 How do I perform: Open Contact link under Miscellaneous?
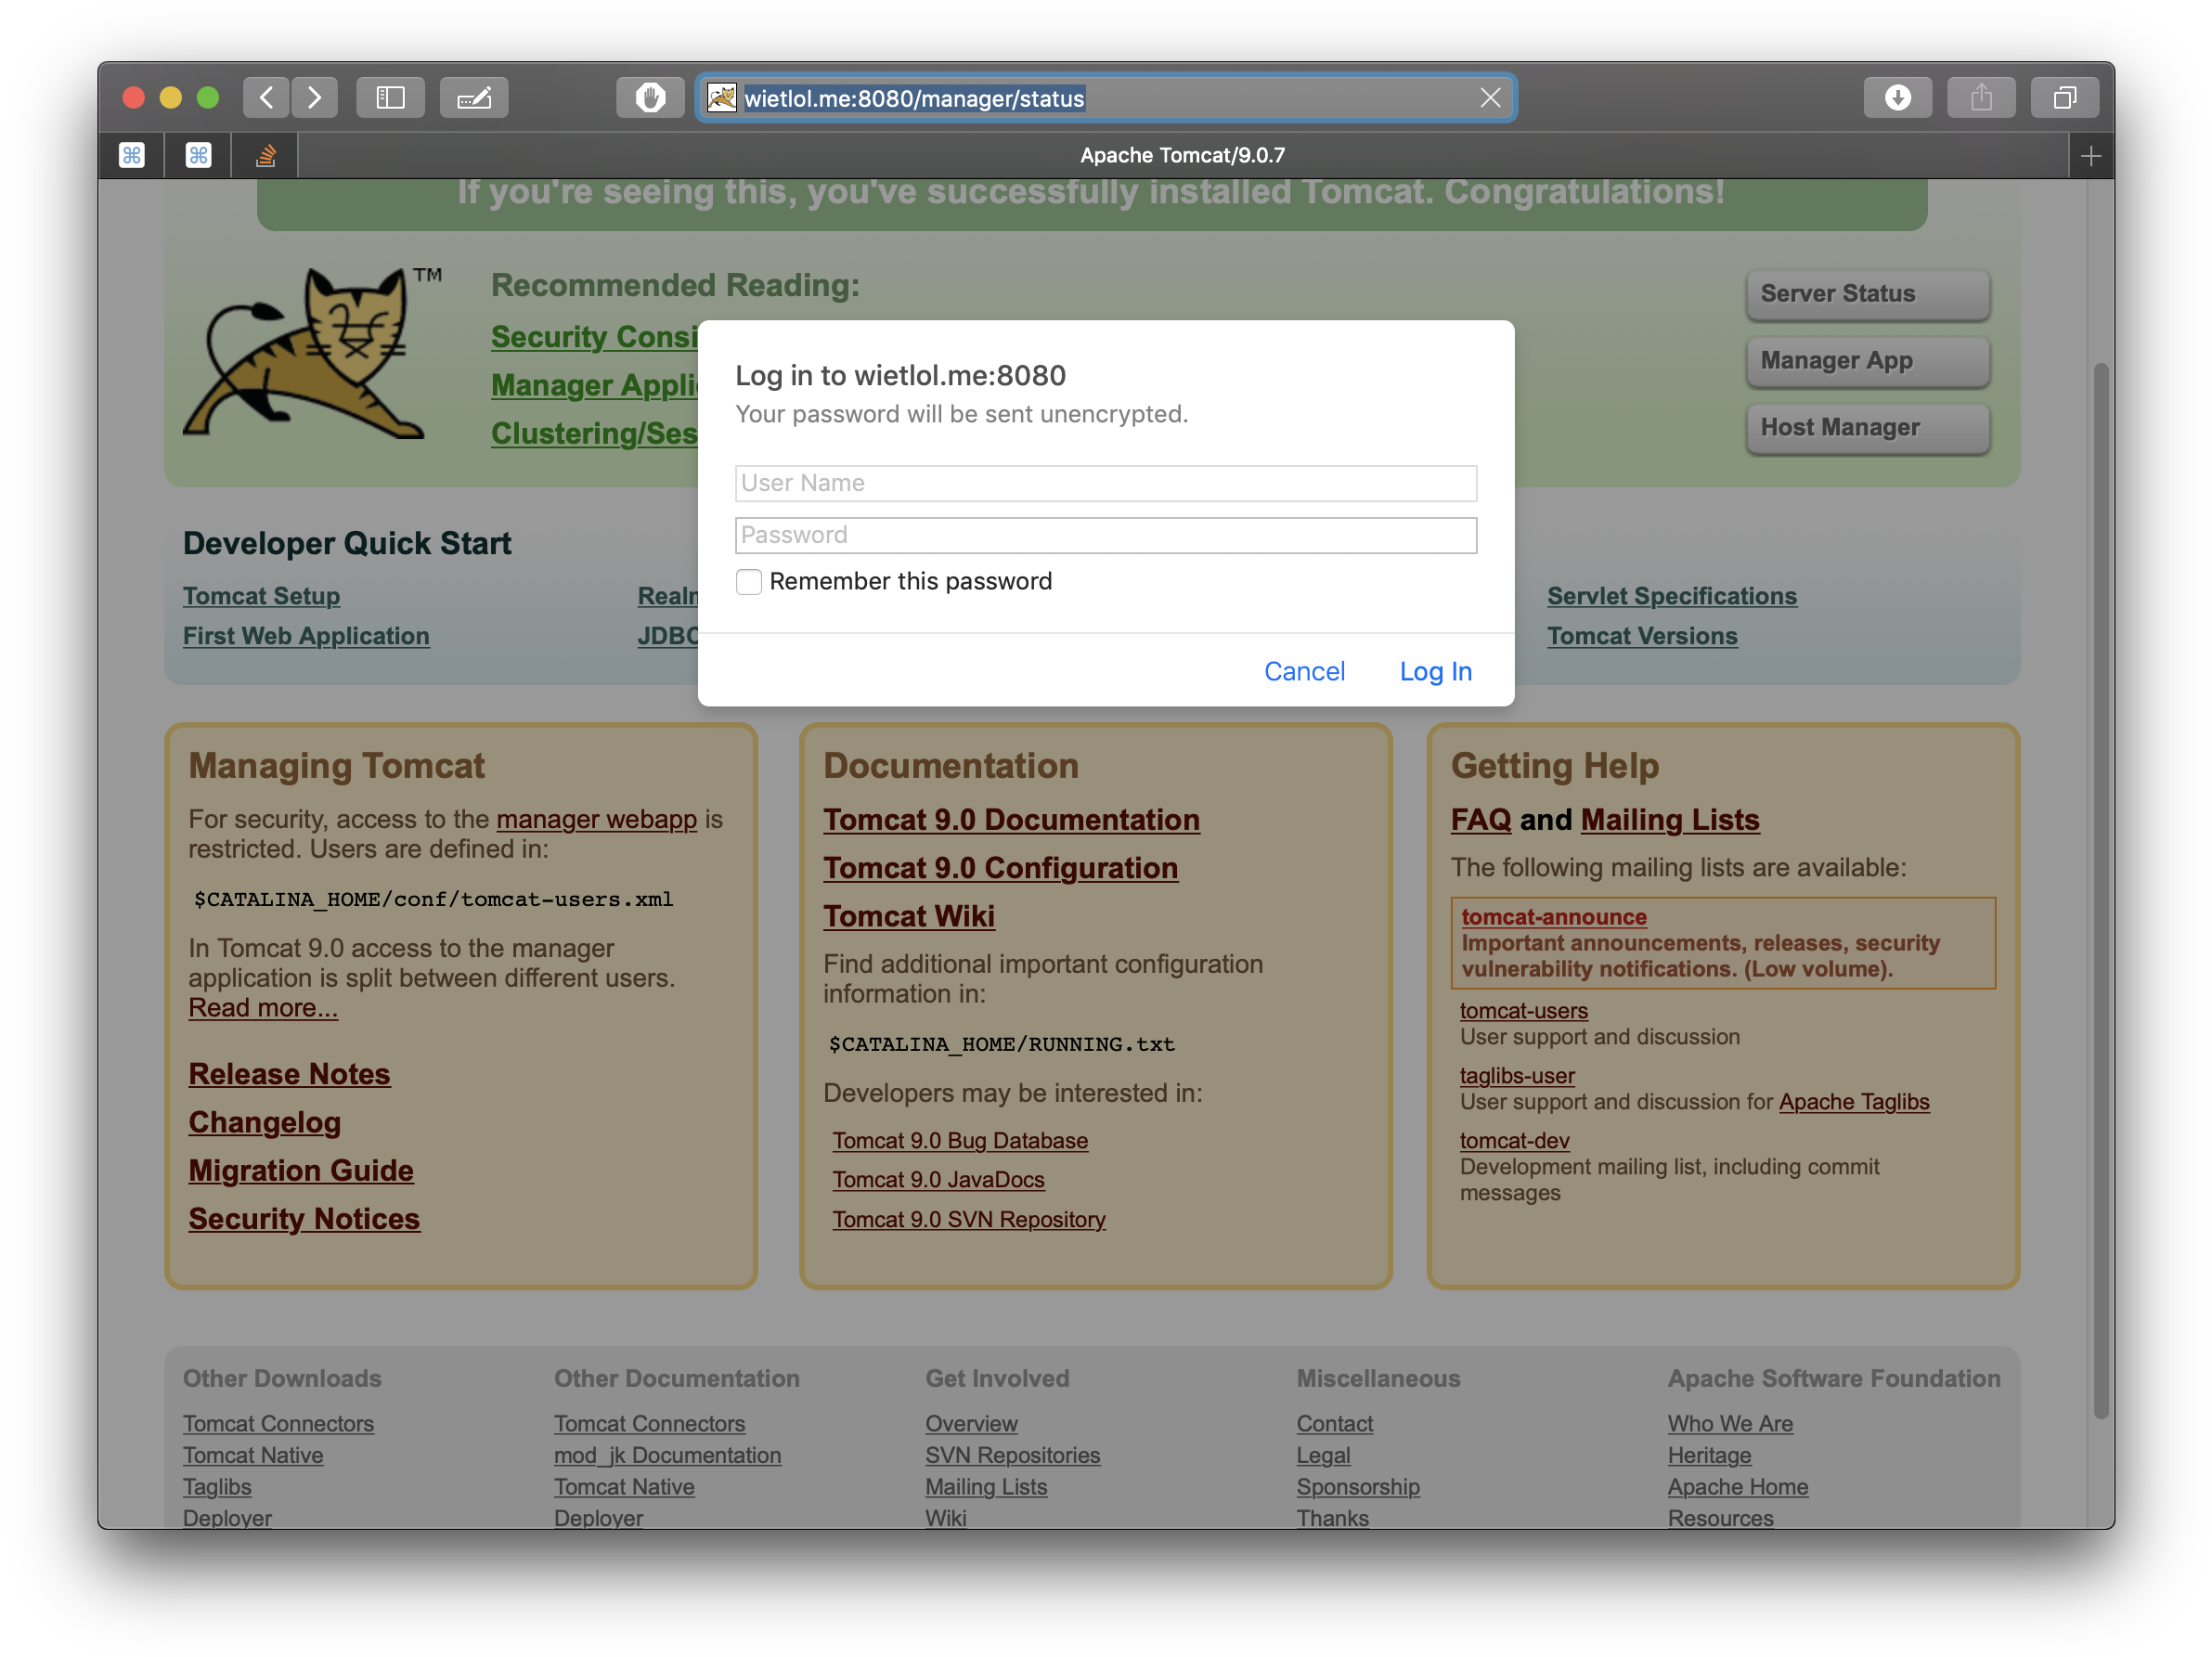[x=1334, y=1423]
